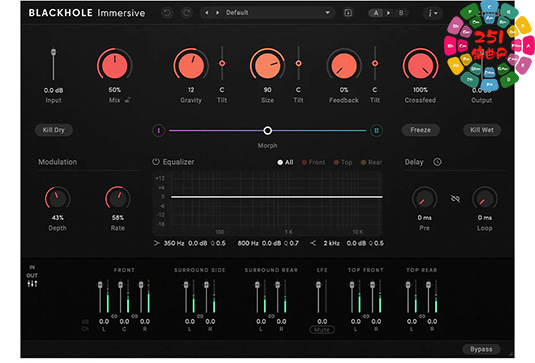
Task: Select the All equalizer group
Action: click(x=286, y=162)
